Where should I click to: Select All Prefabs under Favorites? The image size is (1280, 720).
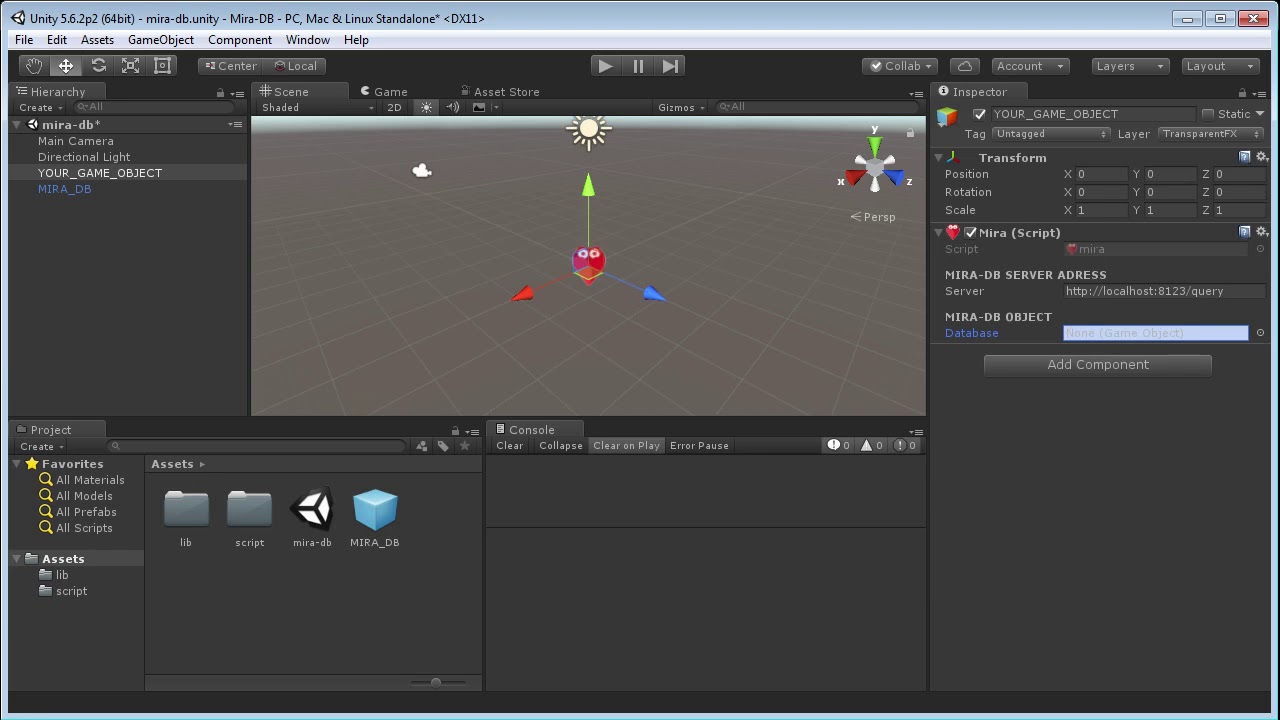tap(86, 512)
